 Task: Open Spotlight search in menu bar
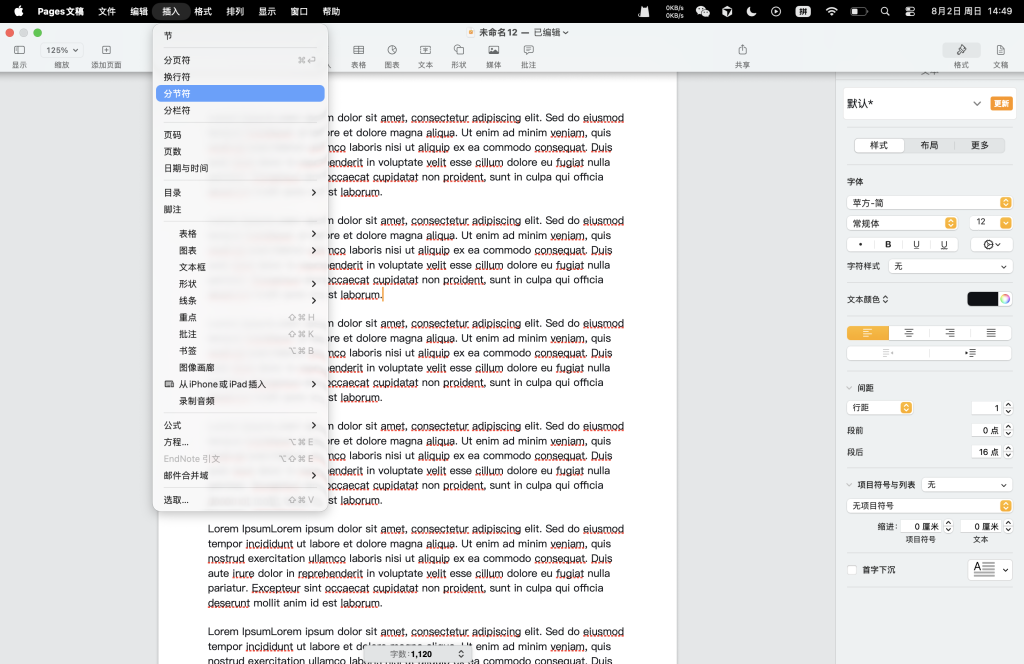[x=885, y=11]
